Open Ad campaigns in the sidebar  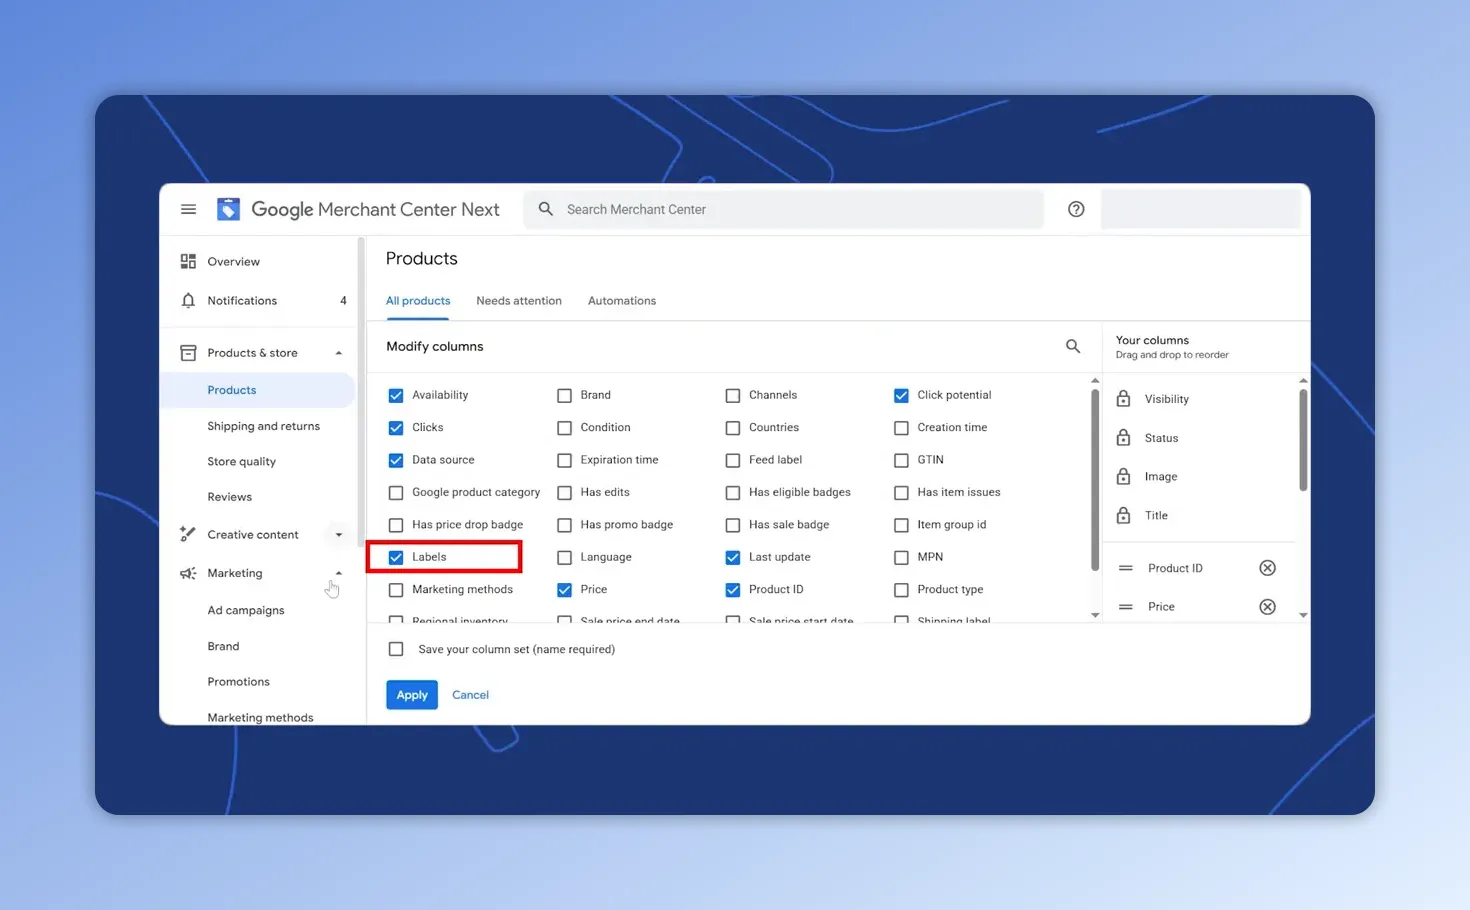tap(245, 610)
